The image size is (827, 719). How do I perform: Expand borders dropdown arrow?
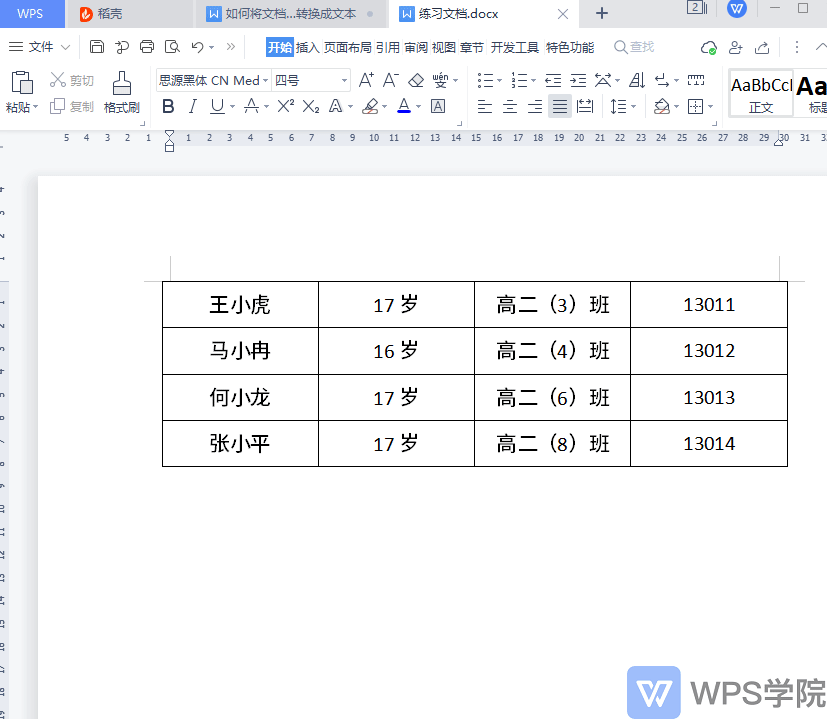(710, 107)
